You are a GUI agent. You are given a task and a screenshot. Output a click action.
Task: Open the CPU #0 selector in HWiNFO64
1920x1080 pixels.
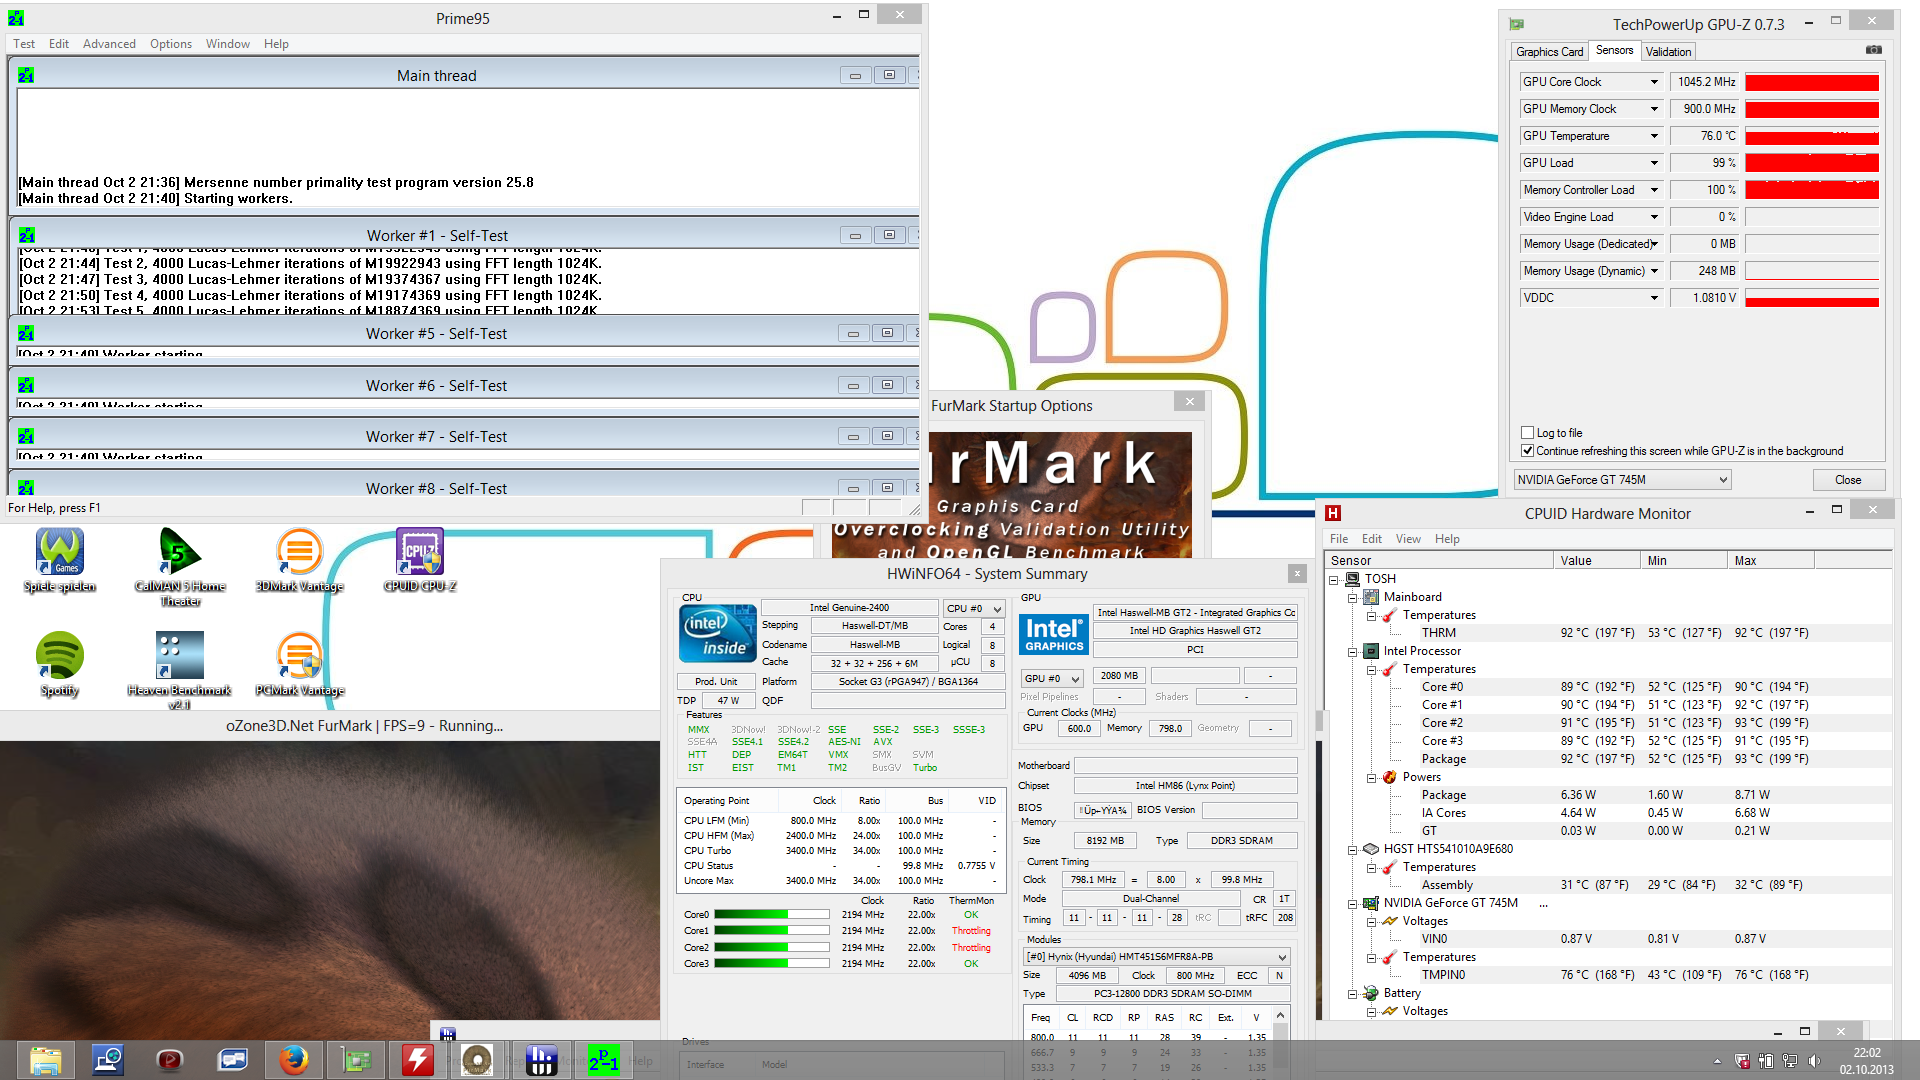pos(974,608)
